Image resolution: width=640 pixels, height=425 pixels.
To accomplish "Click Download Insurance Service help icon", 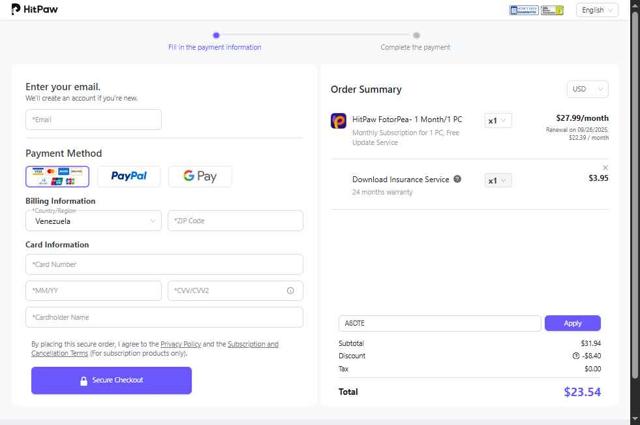I will tap(457, 179).
